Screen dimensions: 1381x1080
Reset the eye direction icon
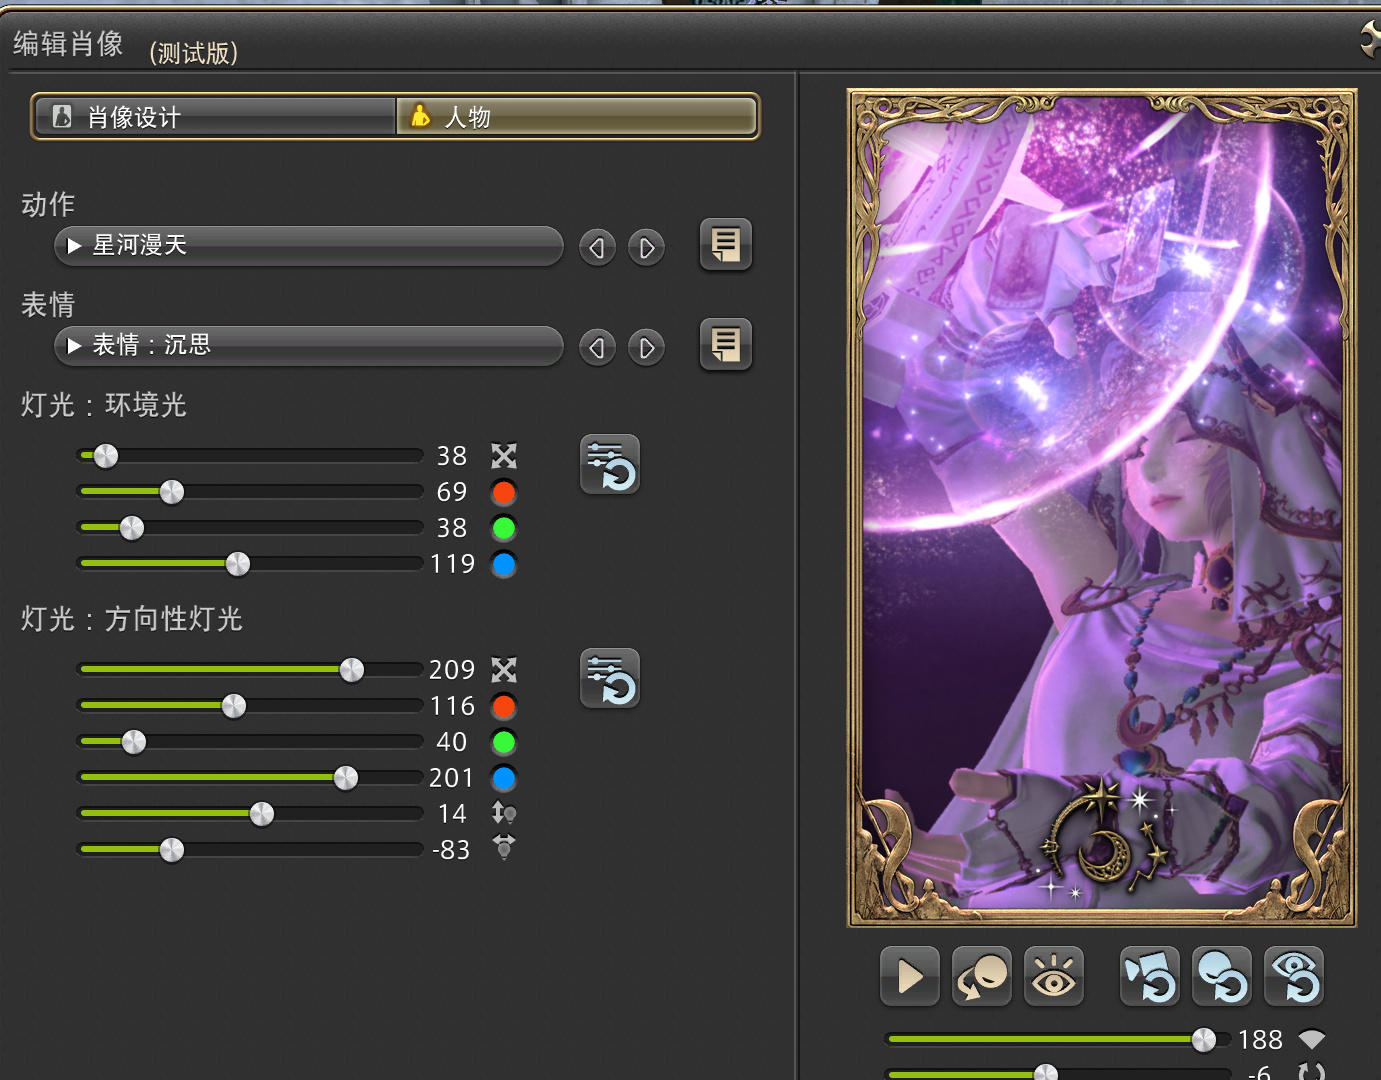(x=1294, y=976)
